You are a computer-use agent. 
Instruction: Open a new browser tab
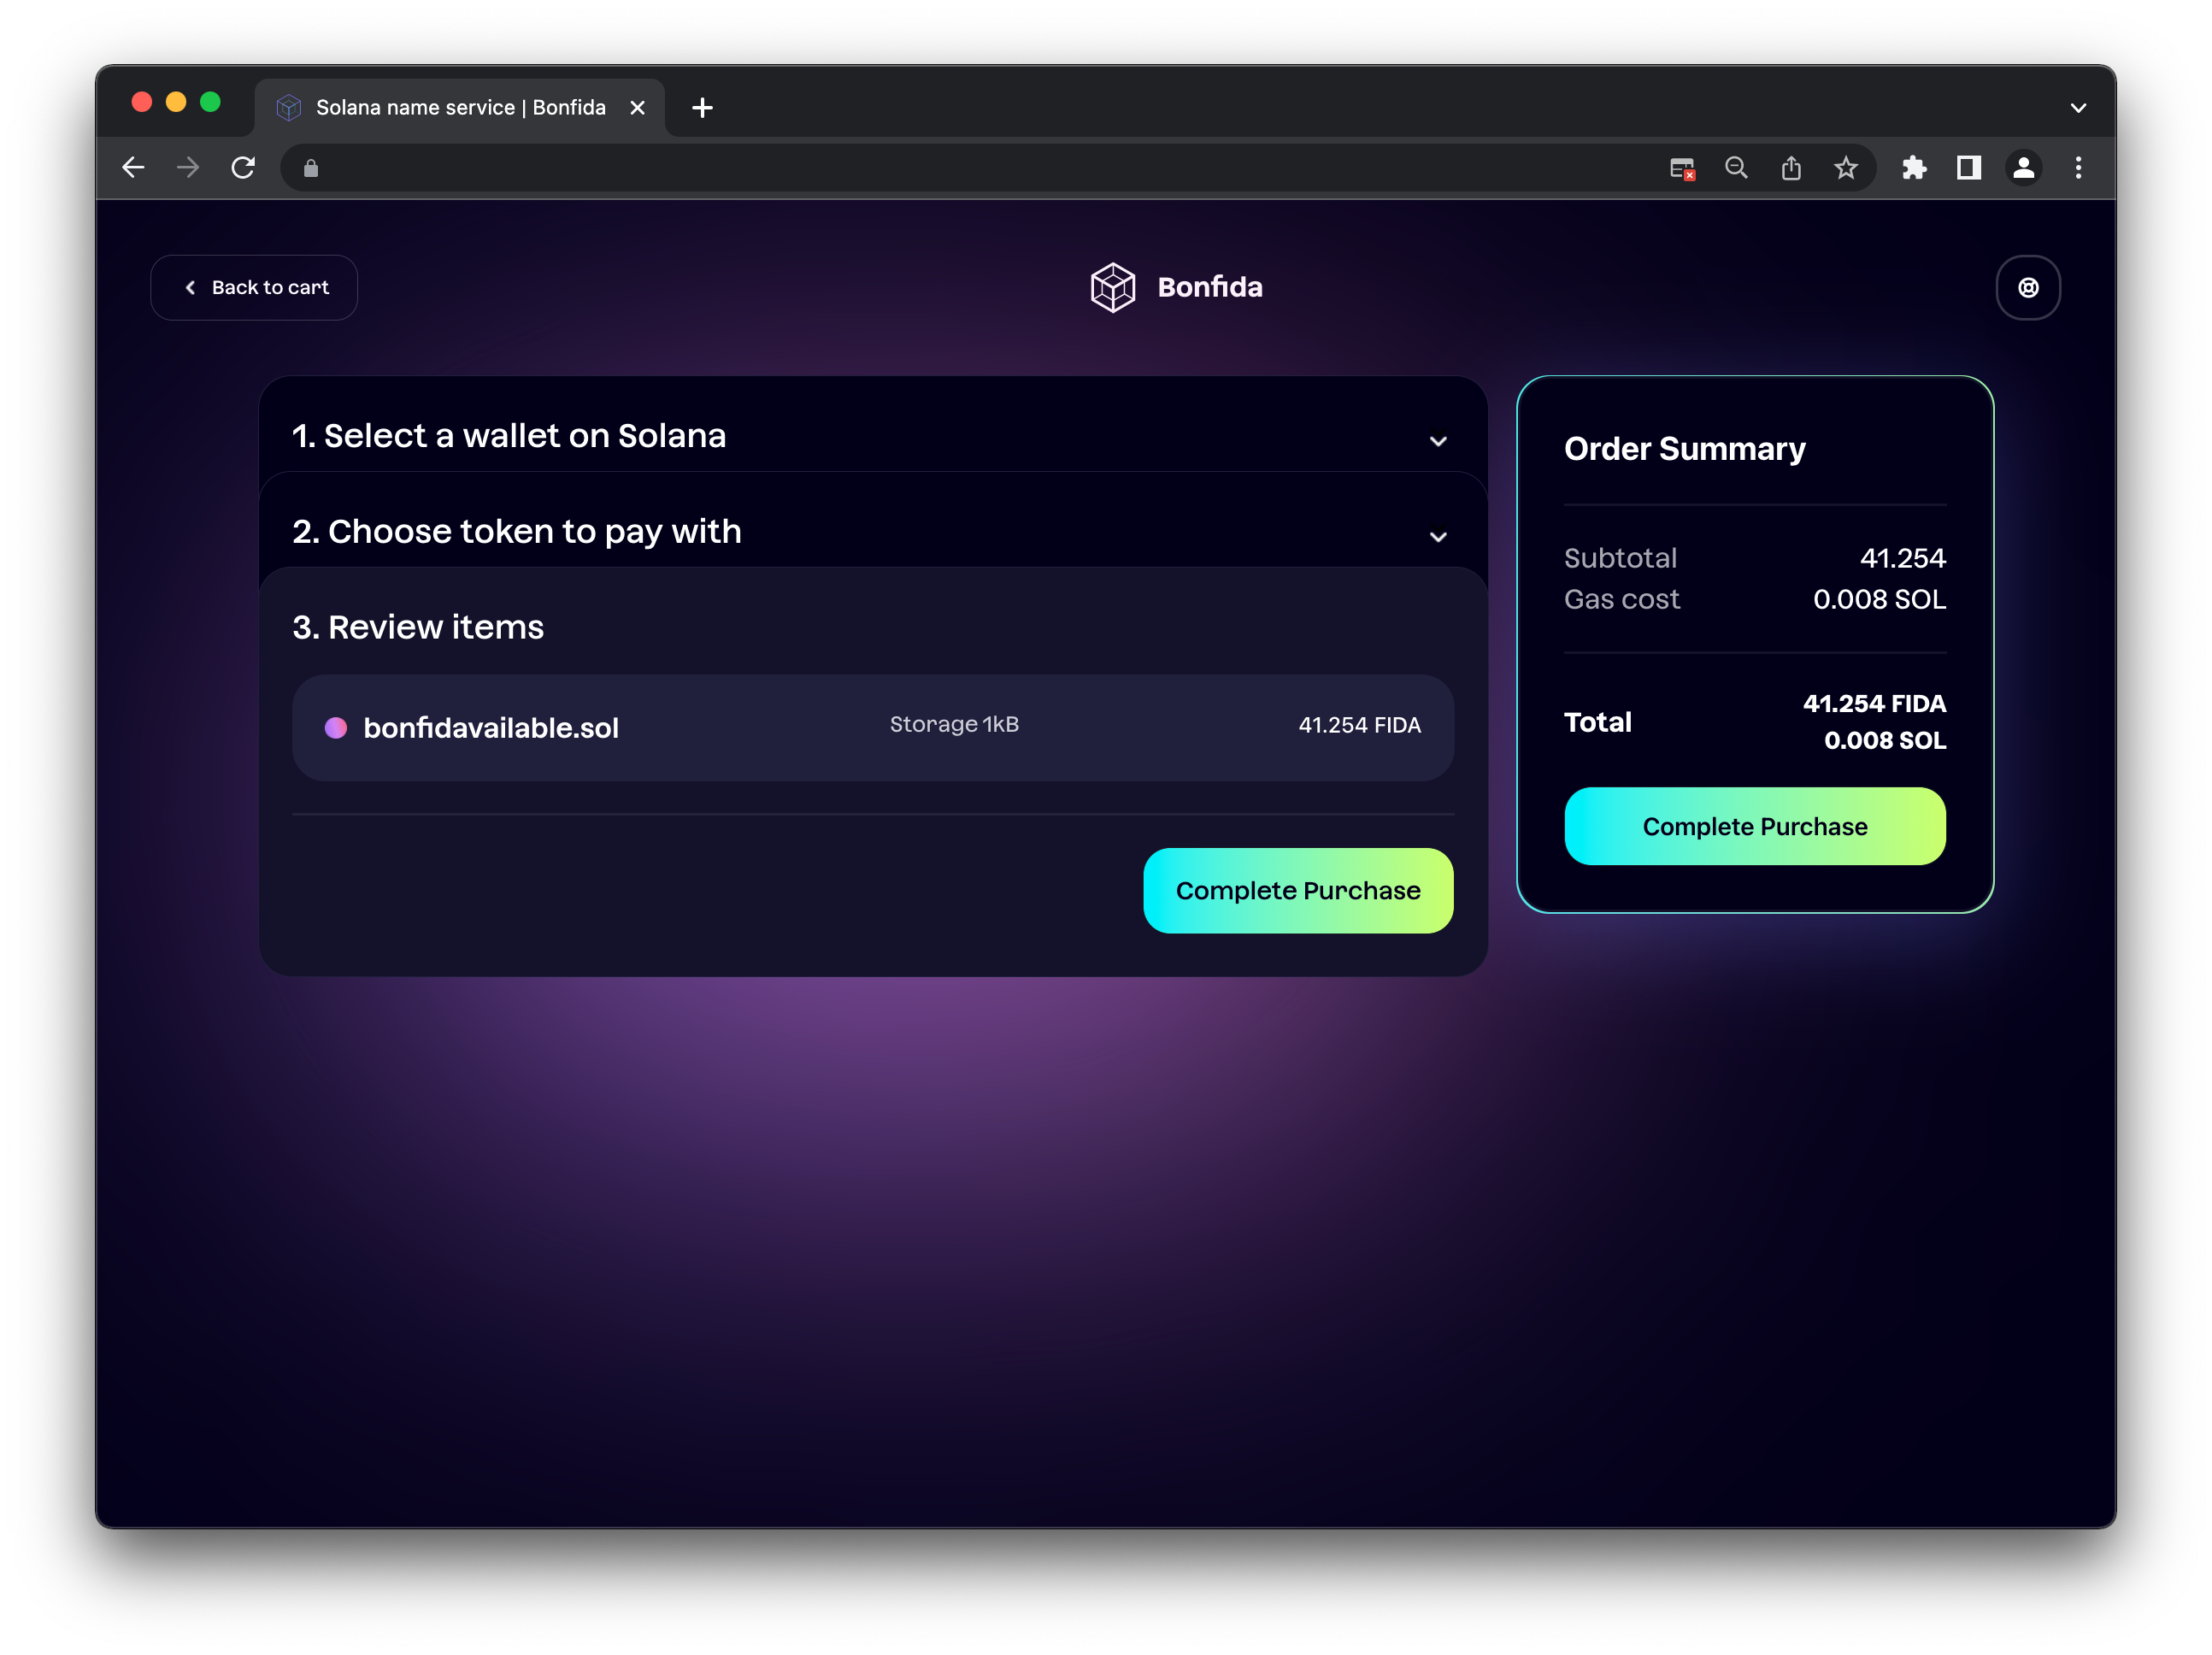point(702,108)
